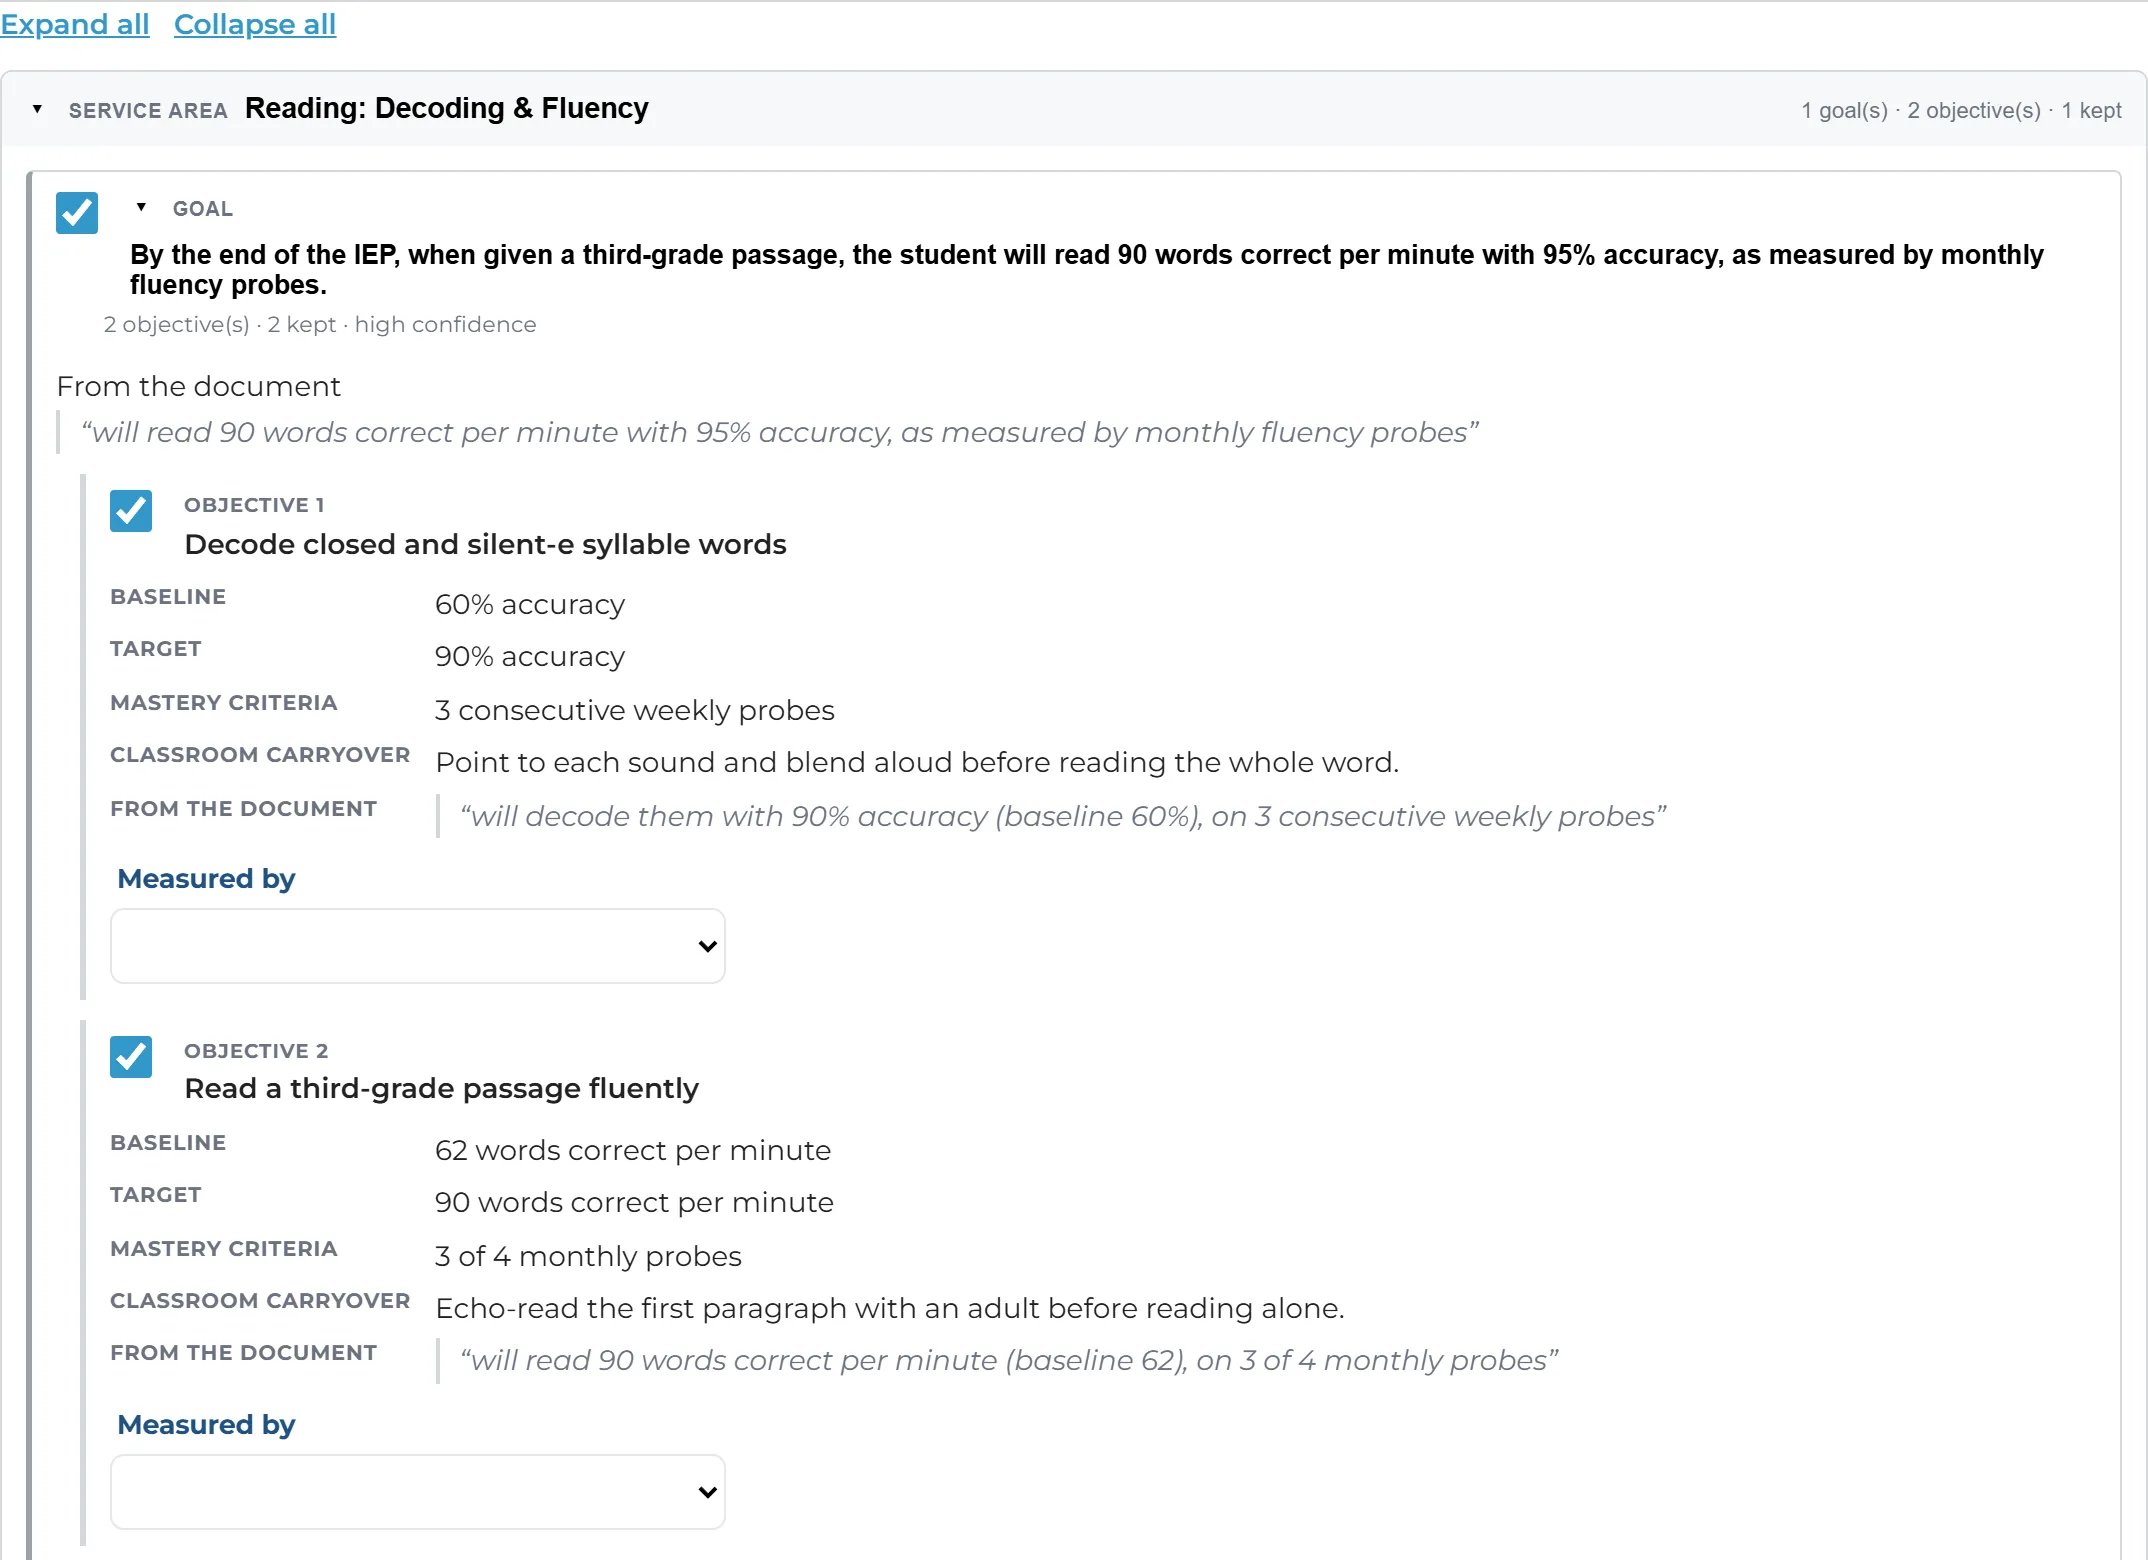Click the quote 'will read 90 words correct per minute (baseline 62)'
2148x1560 pixels.
tap(1009, 1361)
